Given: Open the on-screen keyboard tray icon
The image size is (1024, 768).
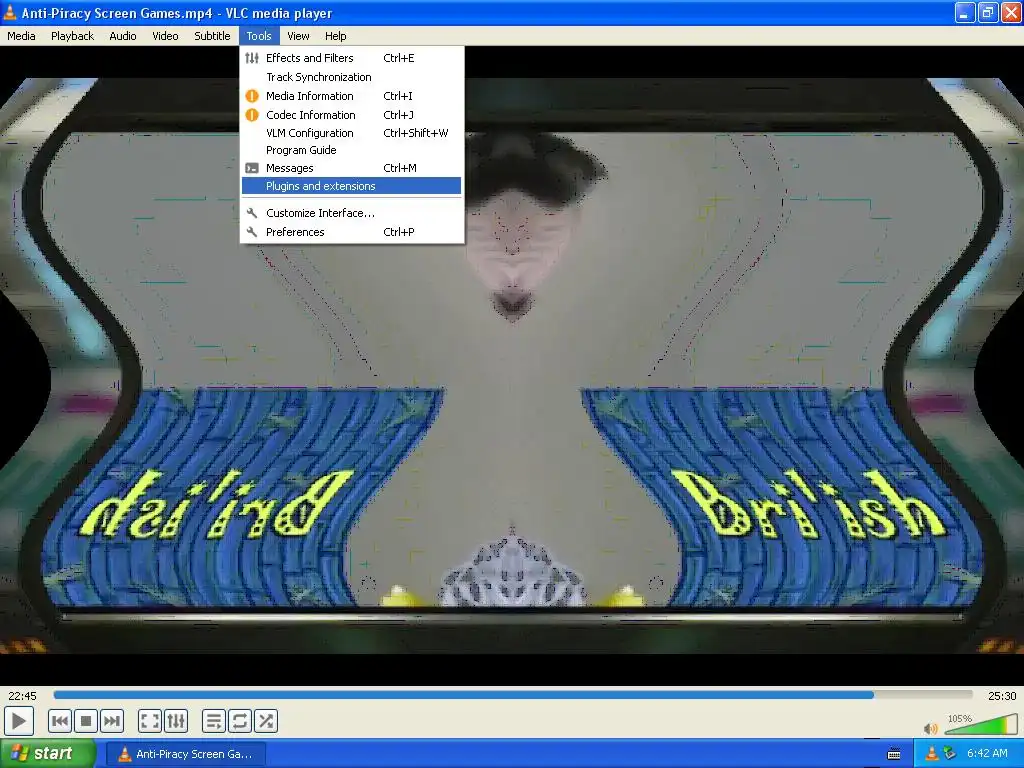Looking at the screenshot, I should (x=894, y=754).
